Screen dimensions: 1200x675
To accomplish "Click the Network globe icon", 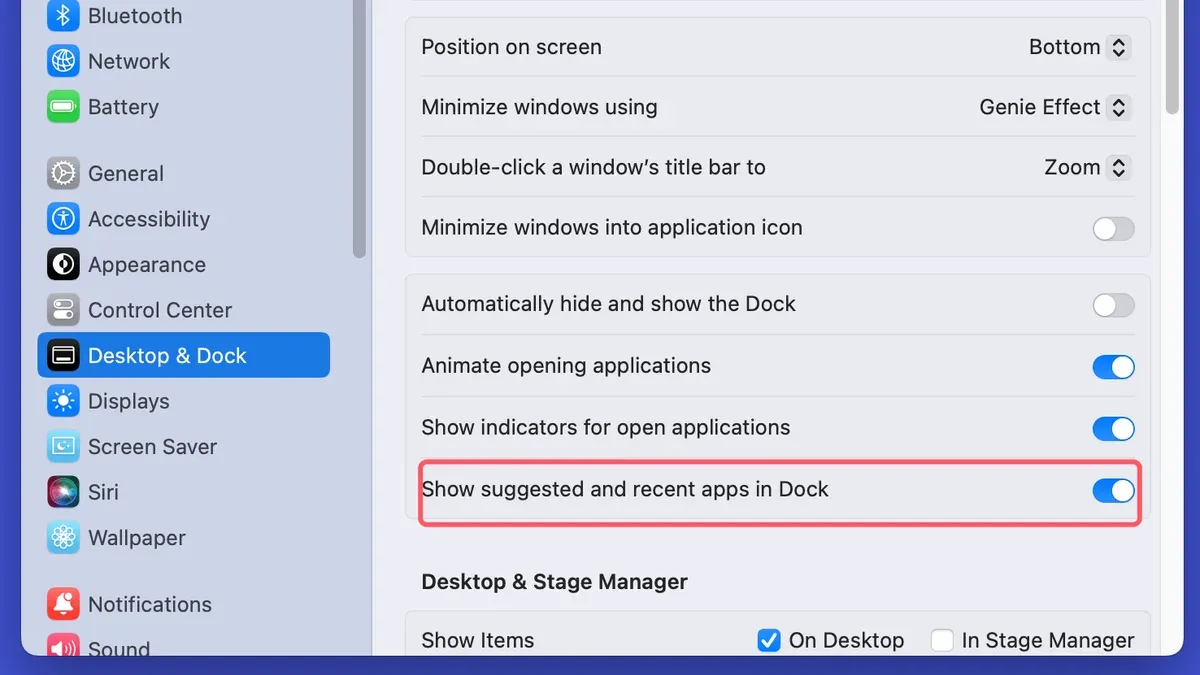I will pyautogui.click(x=63, y=61).
